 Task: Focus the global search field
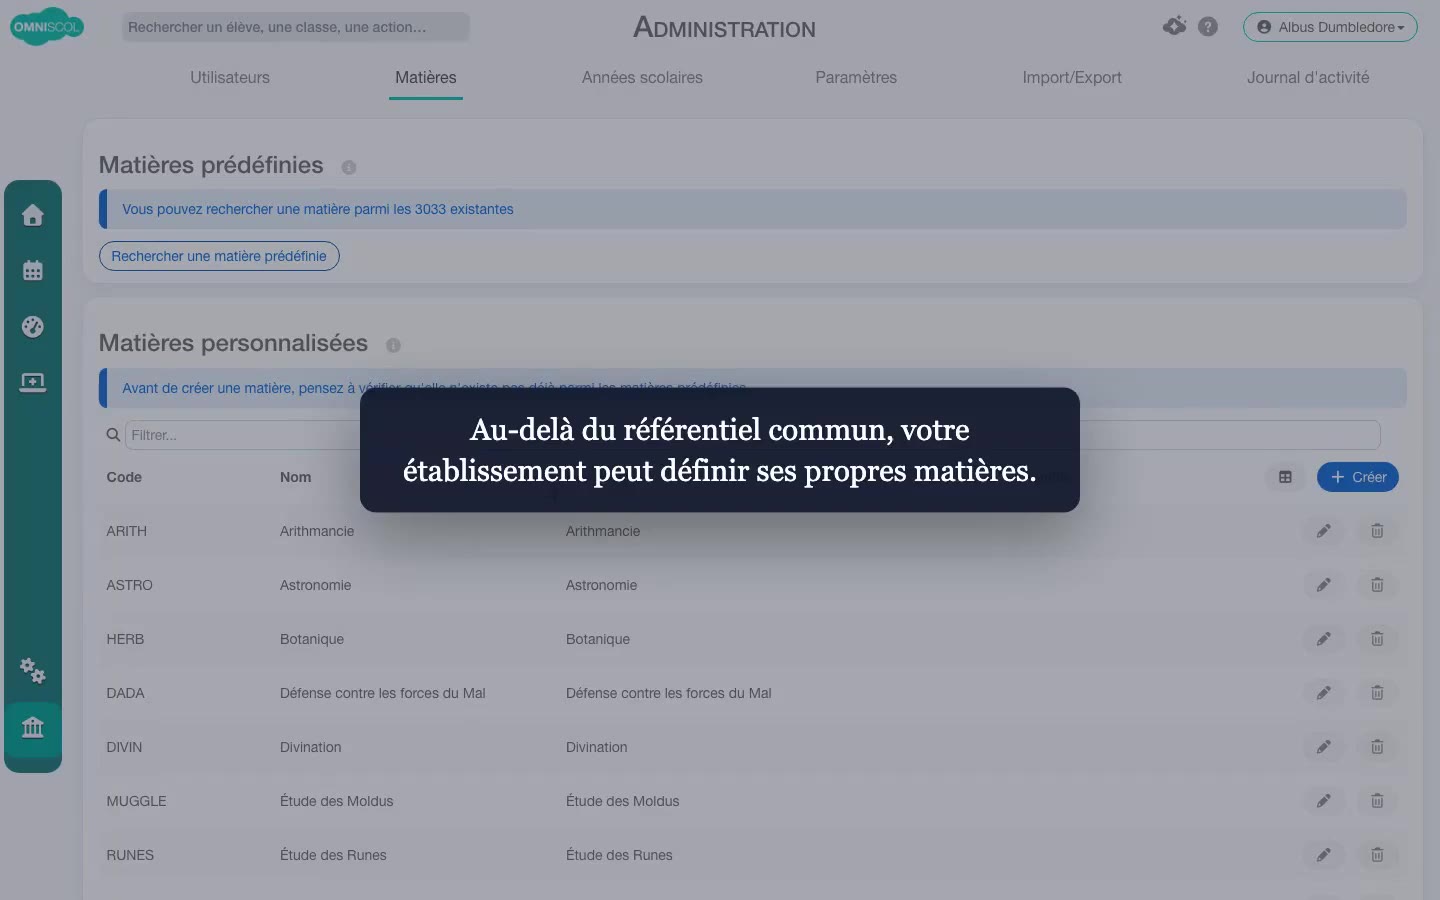click(x=296, y=27)
